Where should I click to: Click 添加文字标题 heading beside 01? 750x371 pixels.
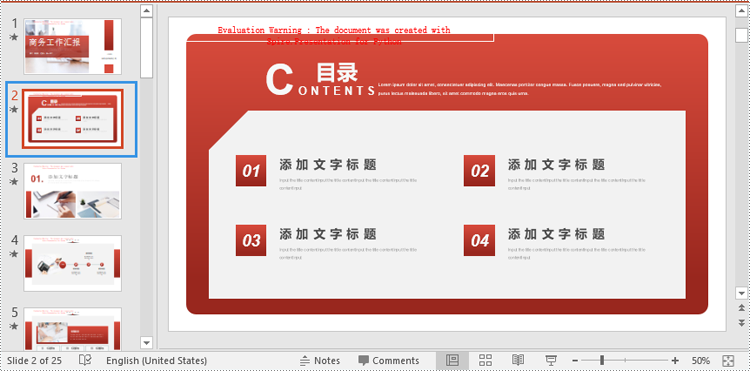click(x=328, y=165)
